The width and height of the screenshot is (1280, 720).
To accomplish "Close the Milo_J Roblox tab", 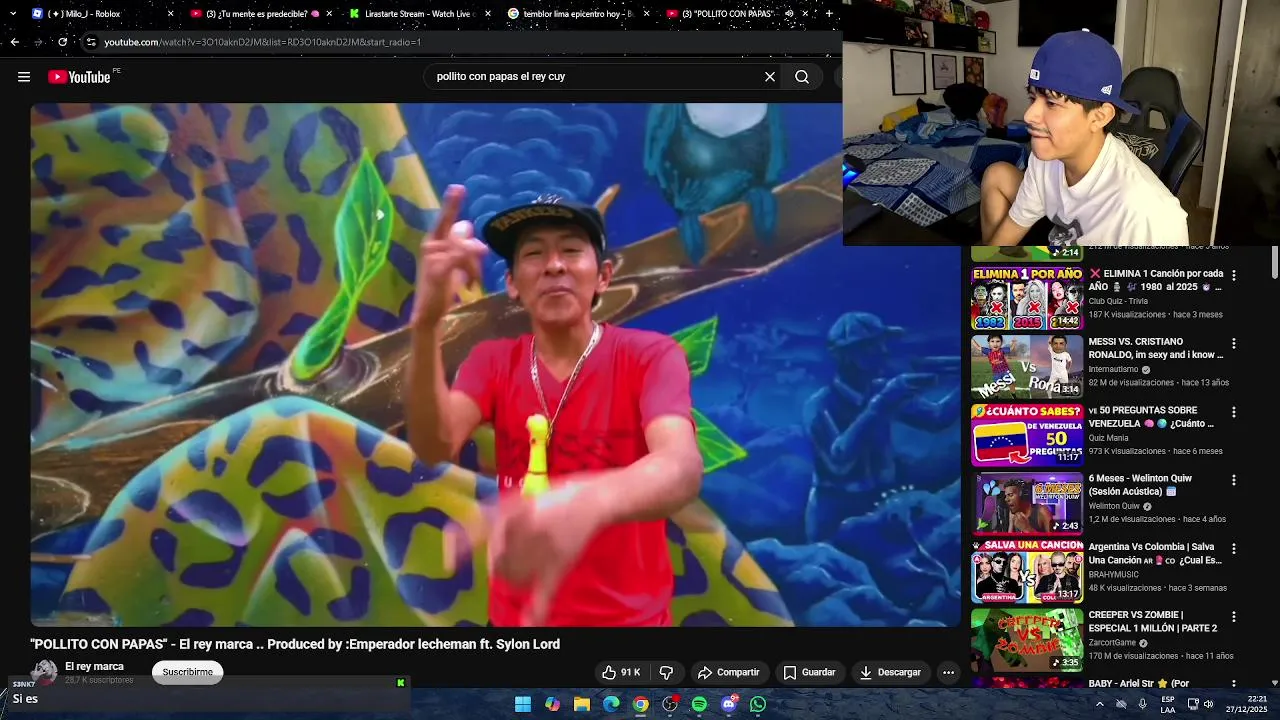I will [170, 14].
